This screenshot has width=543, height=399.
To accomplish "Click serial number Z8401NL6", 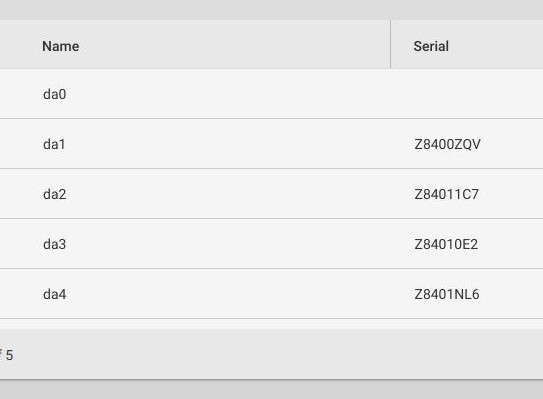I will (447, 294).
